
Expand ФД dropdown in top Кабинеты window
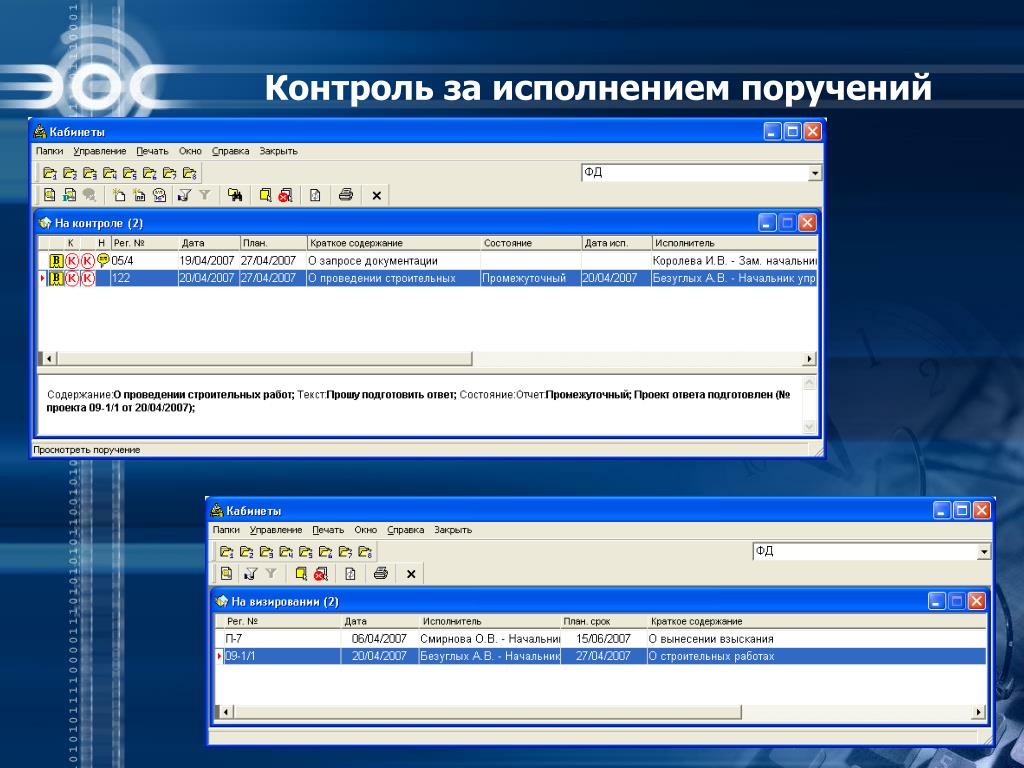tap(814, 173)
